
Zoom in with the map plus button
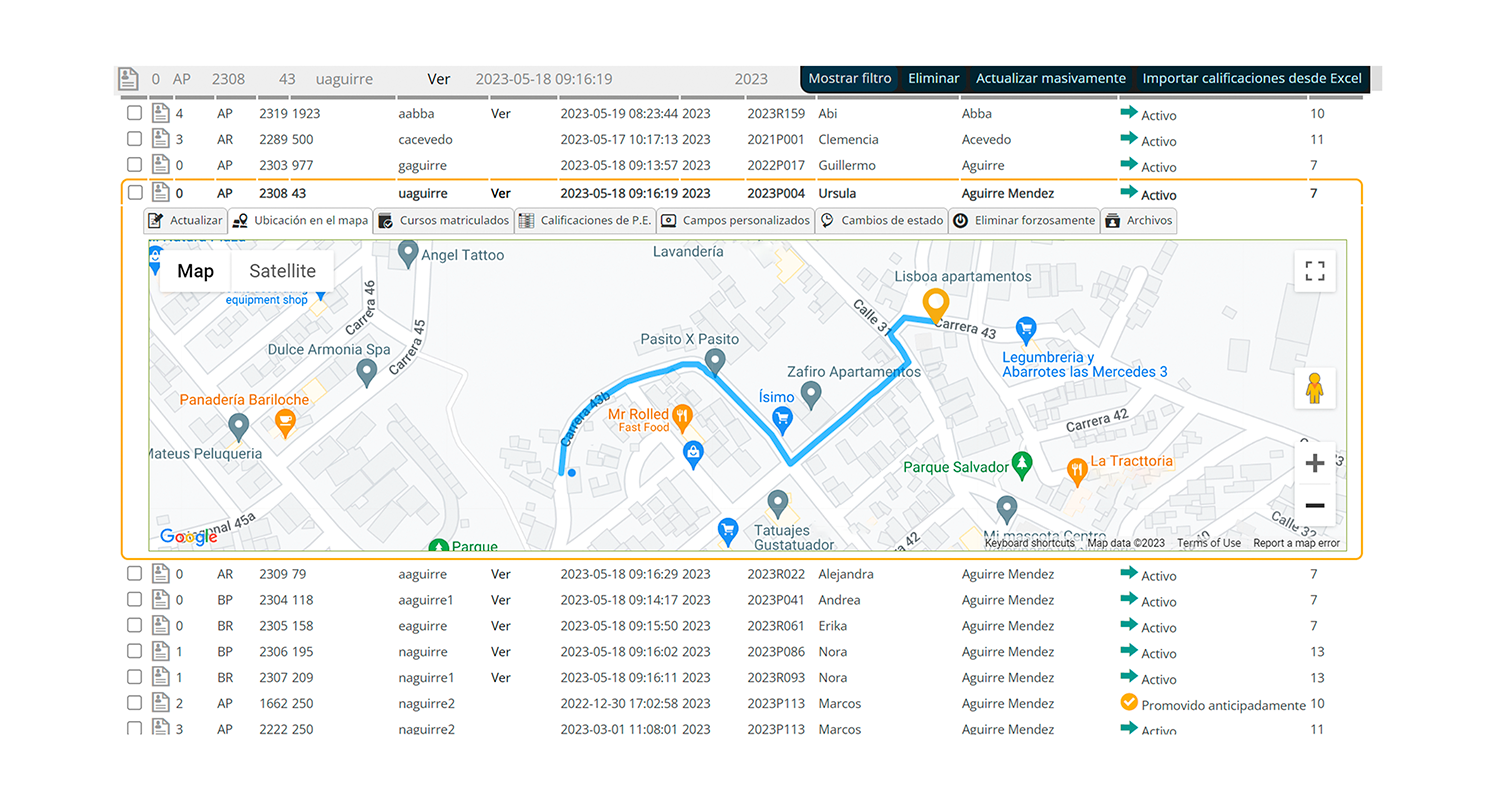pyautogui.click(x=1315, y=463)
